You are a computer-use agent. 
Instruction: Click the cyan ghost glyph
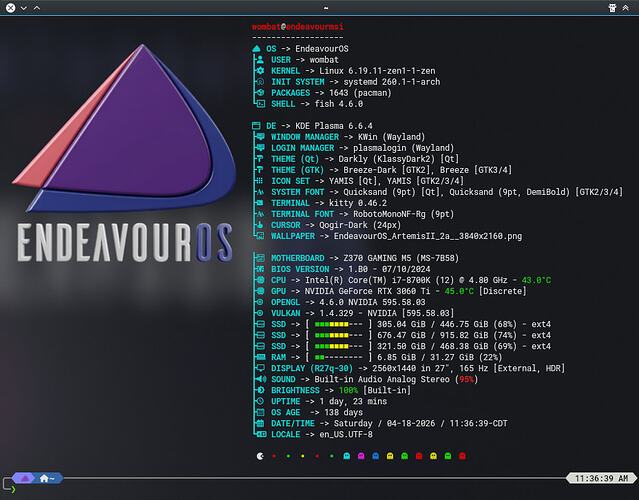coord(347,456)
